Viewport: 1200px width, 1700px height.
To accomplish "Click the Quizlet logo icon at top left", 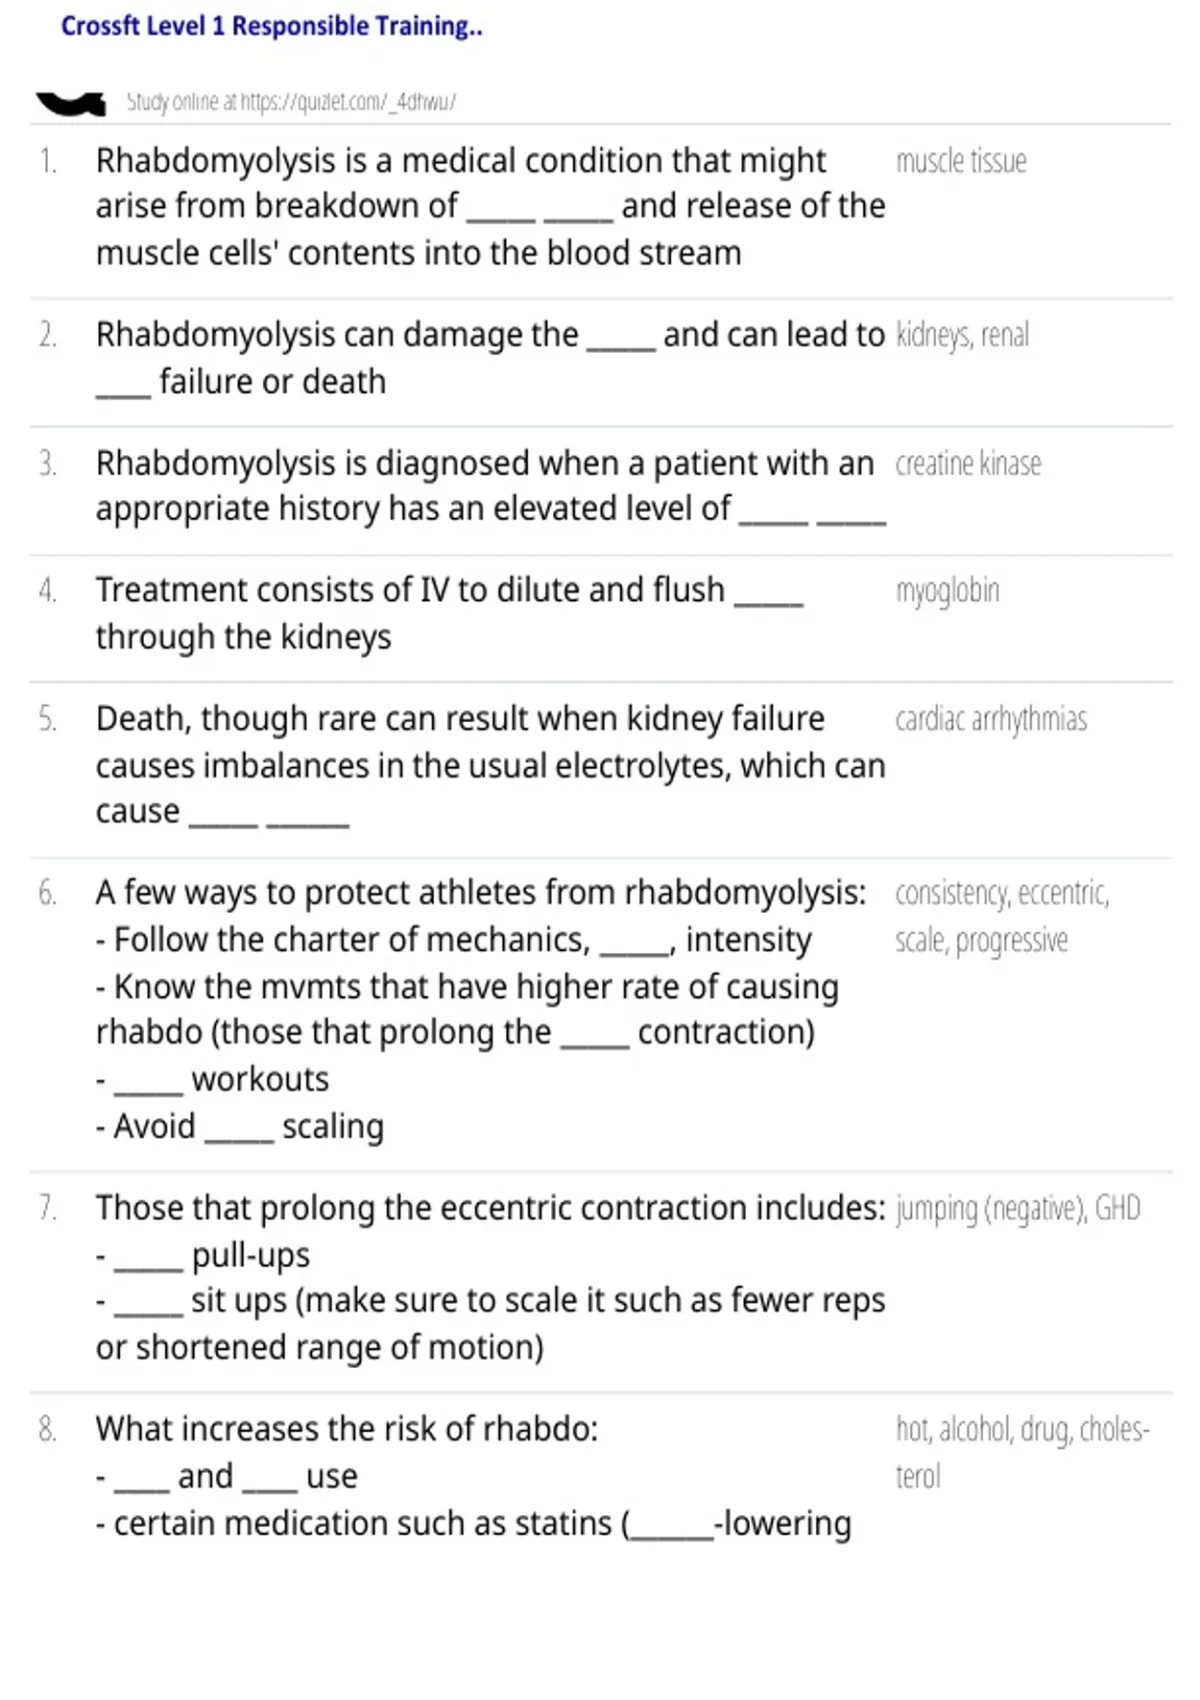I will point(71,102).
